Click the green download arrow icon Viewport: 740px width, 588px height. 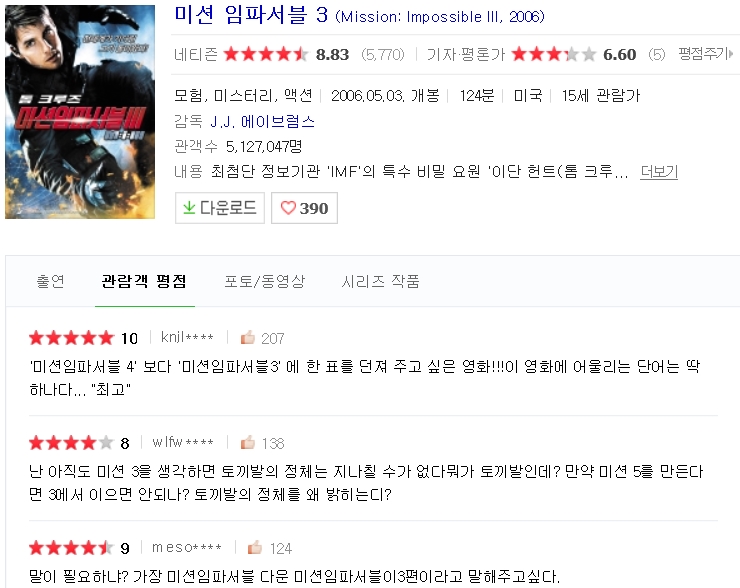click(189, 207)
